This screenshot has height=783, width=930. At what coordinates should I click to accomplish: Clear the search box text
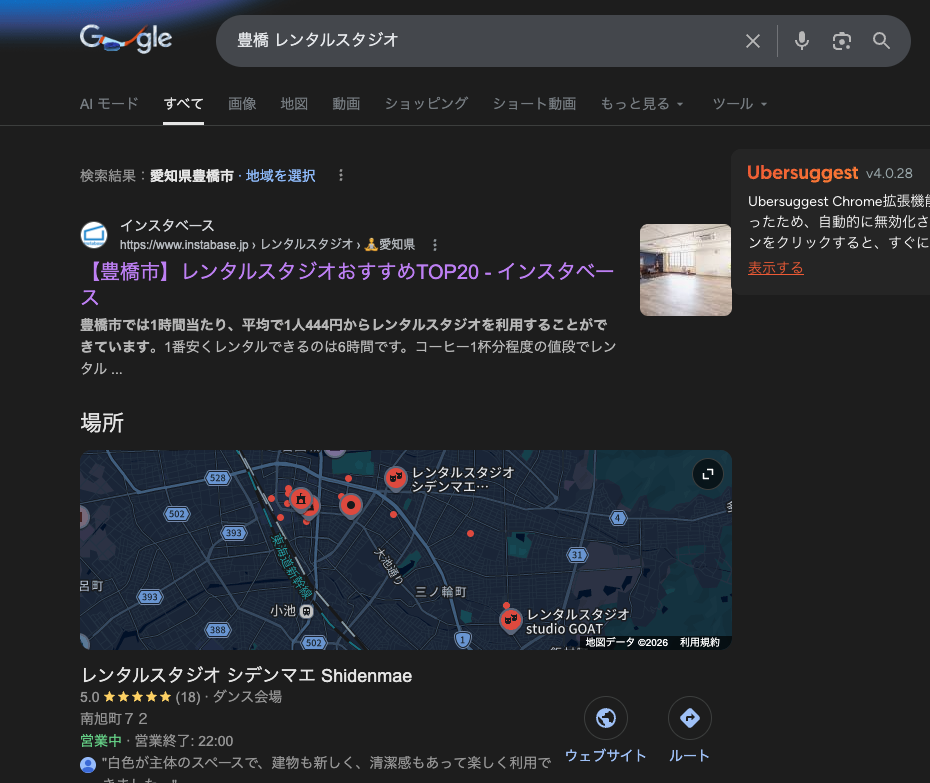(x=753, y=41)
